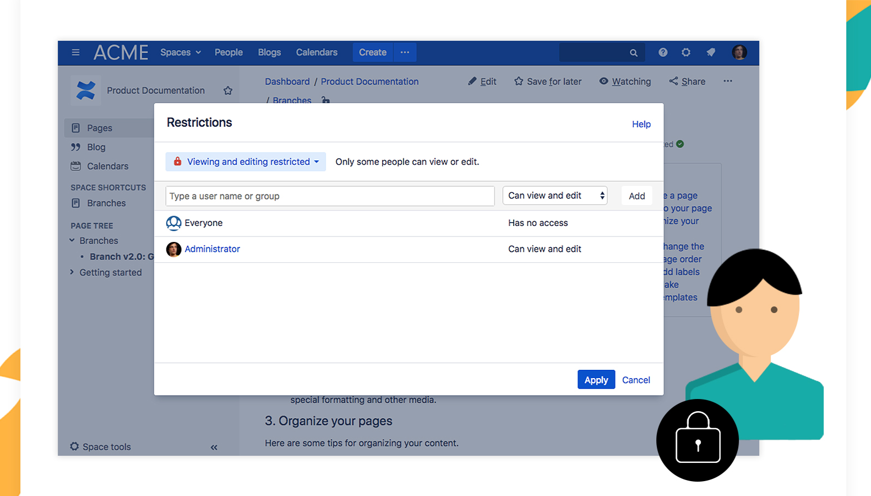The height and width of the screenshot is (496, 871).
Task: Toggle Watching for this page
Action: (625, 82)
